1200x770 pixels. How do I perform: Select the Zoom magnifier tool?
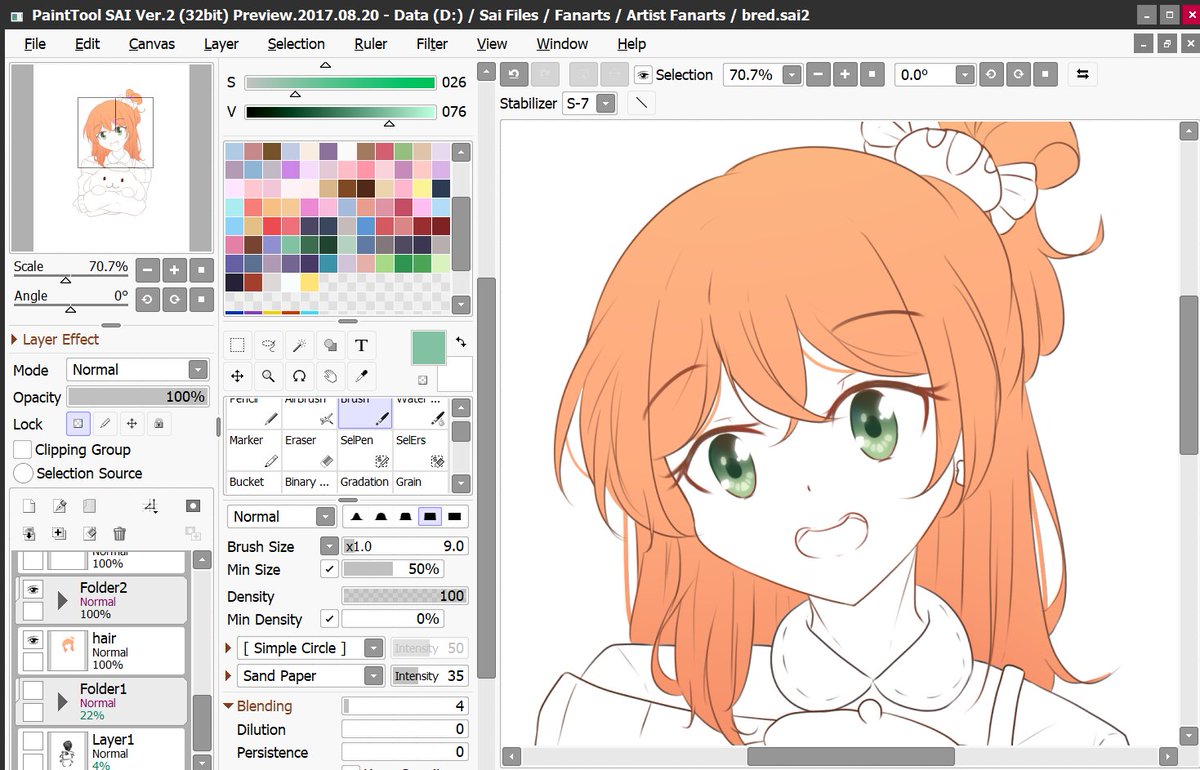(x=268, y=377)
